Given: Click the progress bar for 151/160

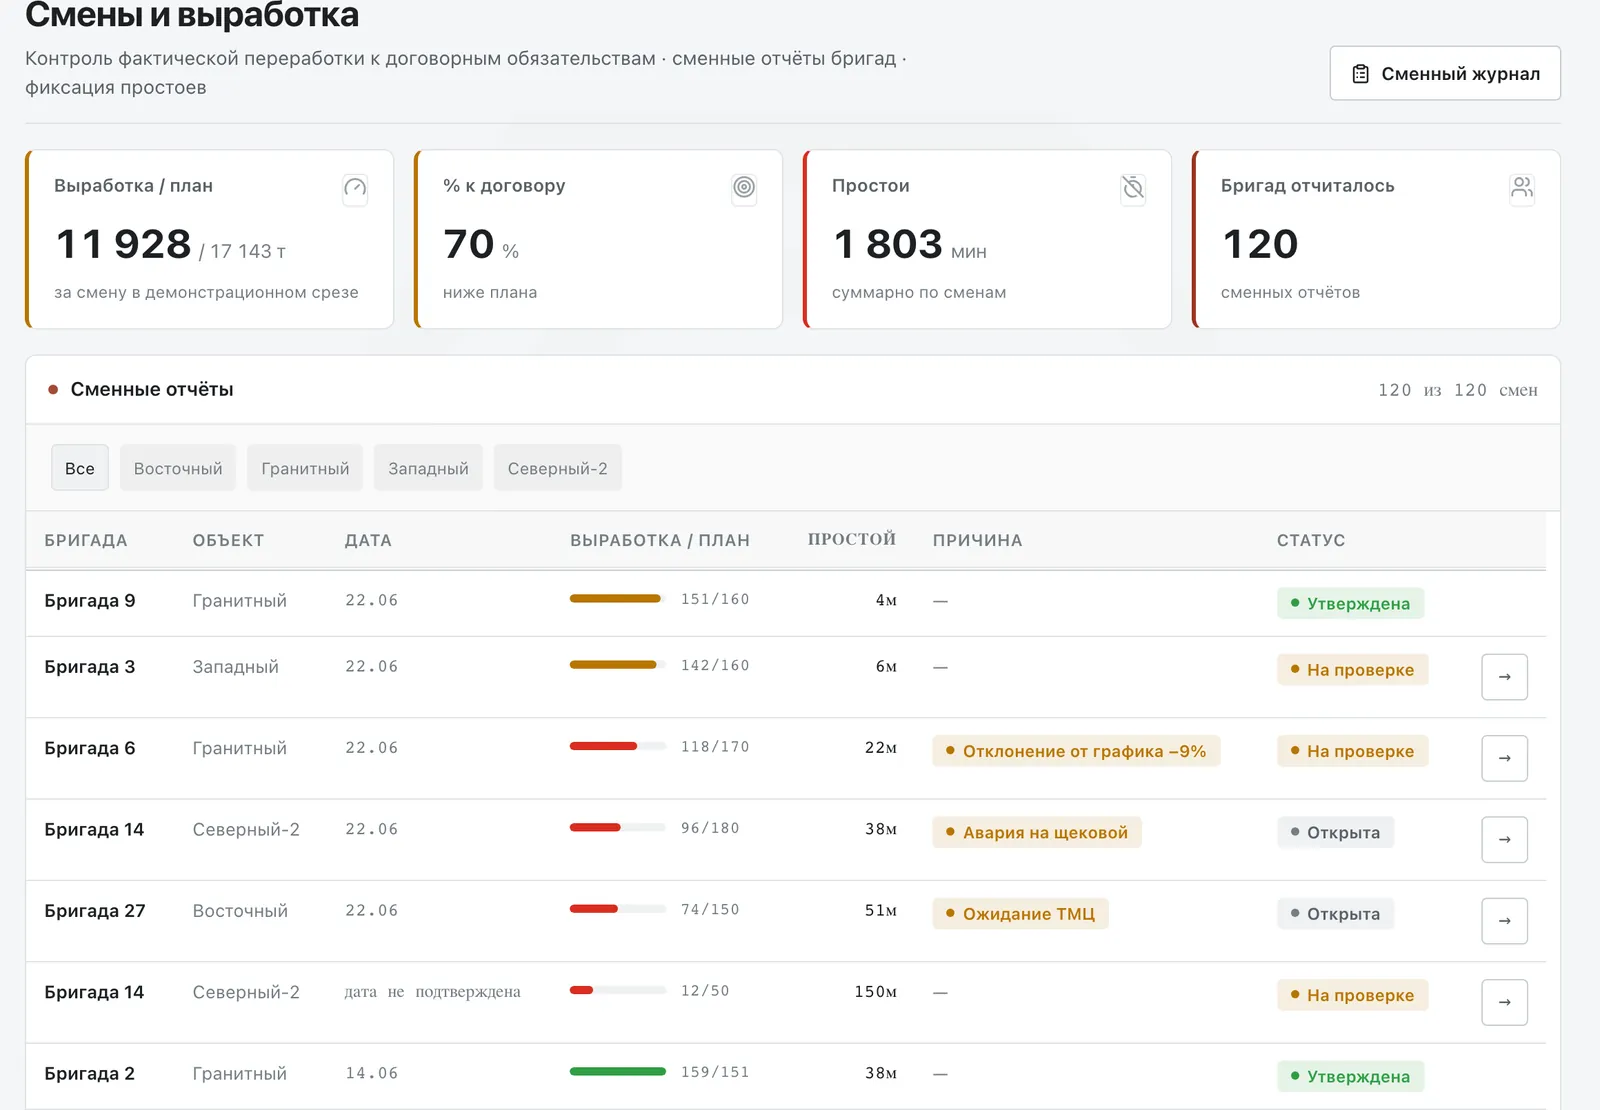Looking at the screenshot, I should click(x=618, y=599).
